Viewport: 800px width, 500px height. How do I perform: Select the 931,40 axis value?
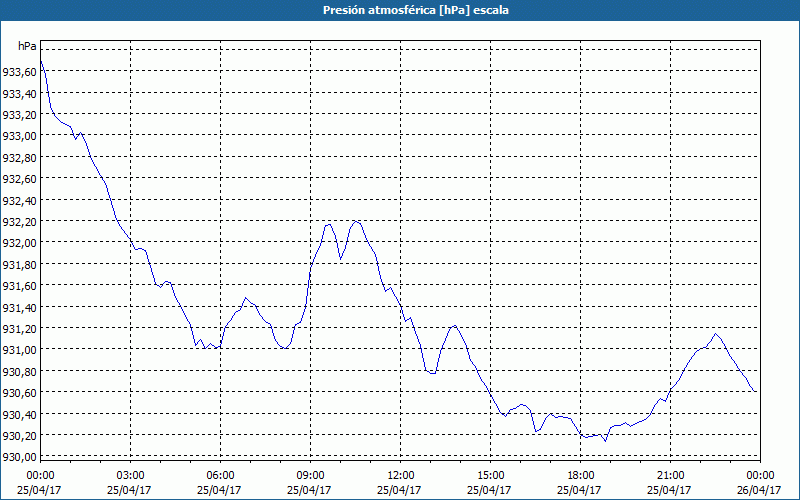pyautogui.click(x=19, y=307)
